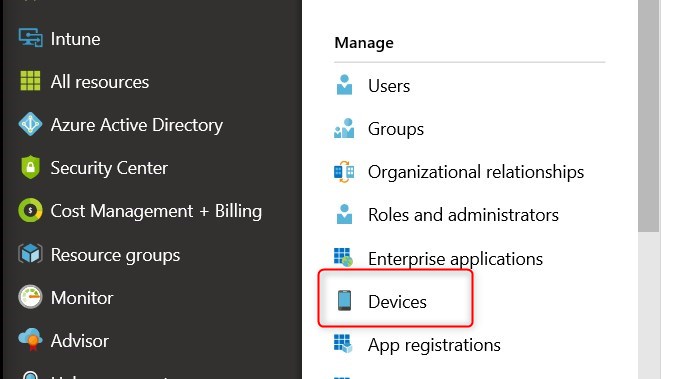Open All resources in the sidebar
The height and width of the screenshot is (379, 683).
click(x=100, y=82)
